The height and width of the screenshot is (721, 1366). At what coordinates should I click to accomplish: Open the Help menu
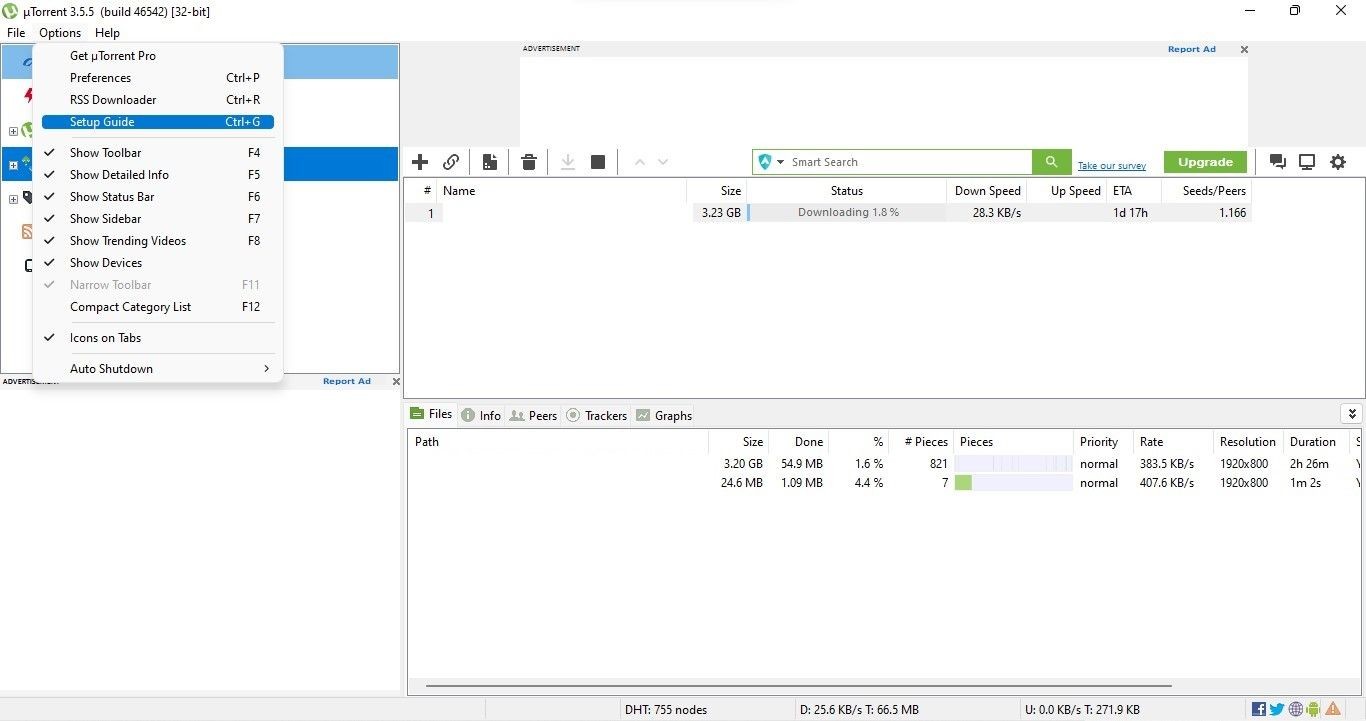point(107,33)
